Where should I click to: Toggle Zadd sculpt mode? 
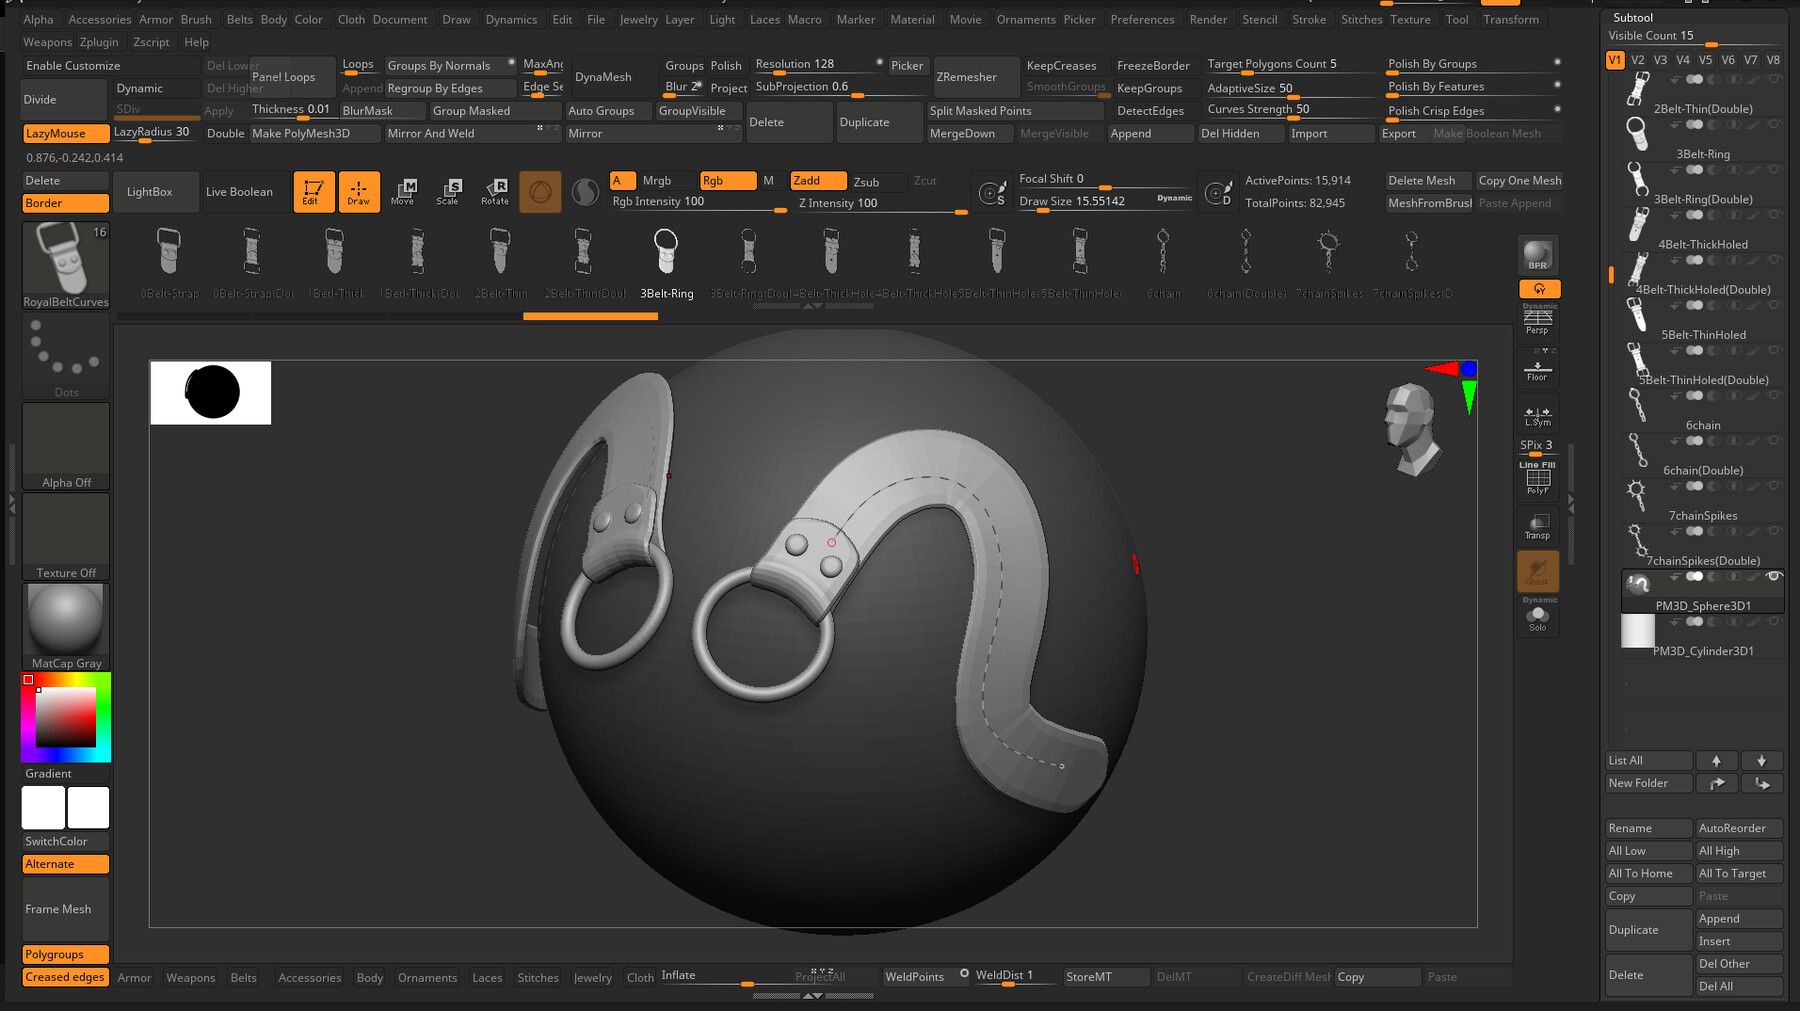tap(818, 181)
